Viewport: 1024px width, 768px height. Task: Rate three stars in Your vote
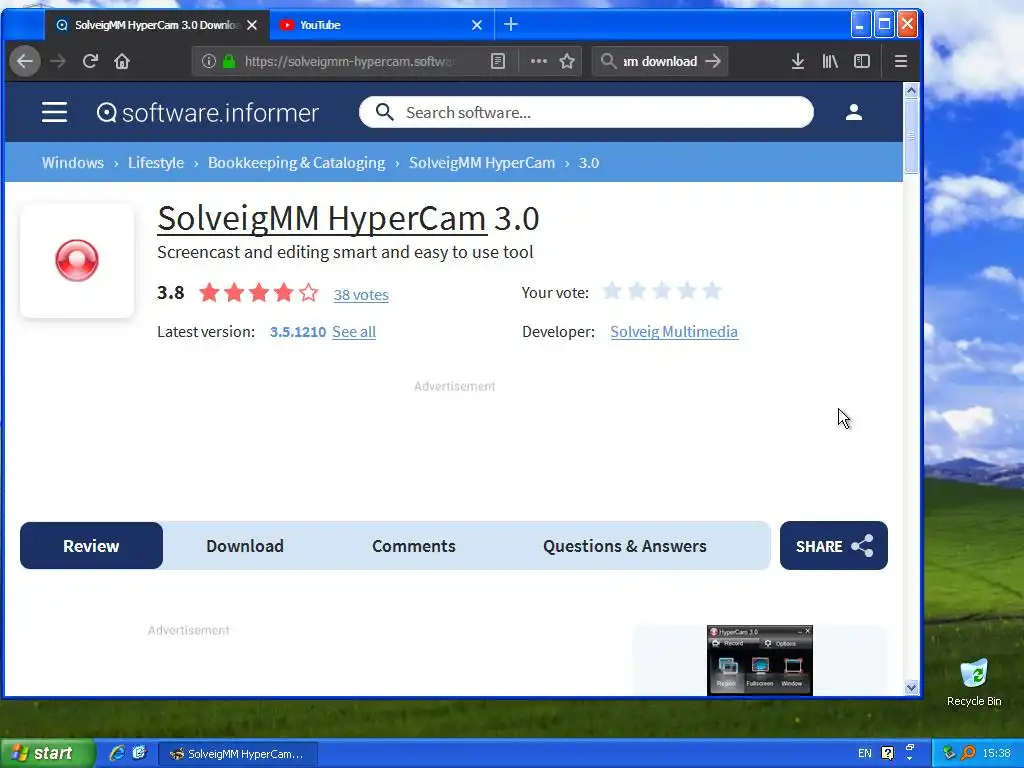pyautogui.click(x=662, y=291)
